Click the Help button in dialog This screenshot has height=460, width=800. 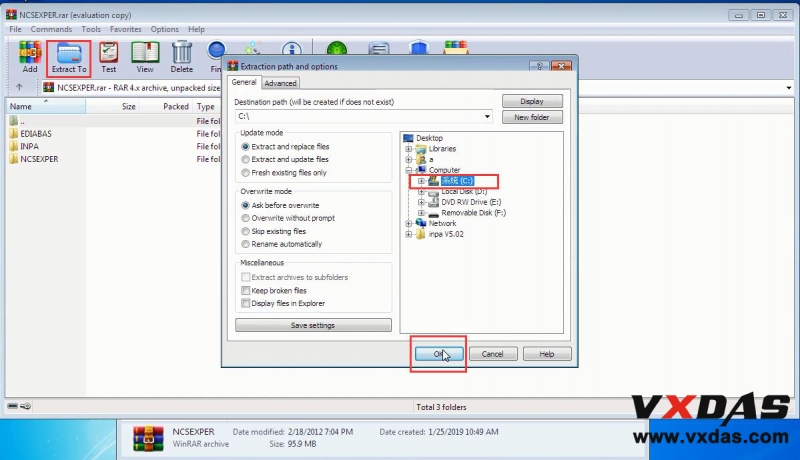[x=547, y=354]
